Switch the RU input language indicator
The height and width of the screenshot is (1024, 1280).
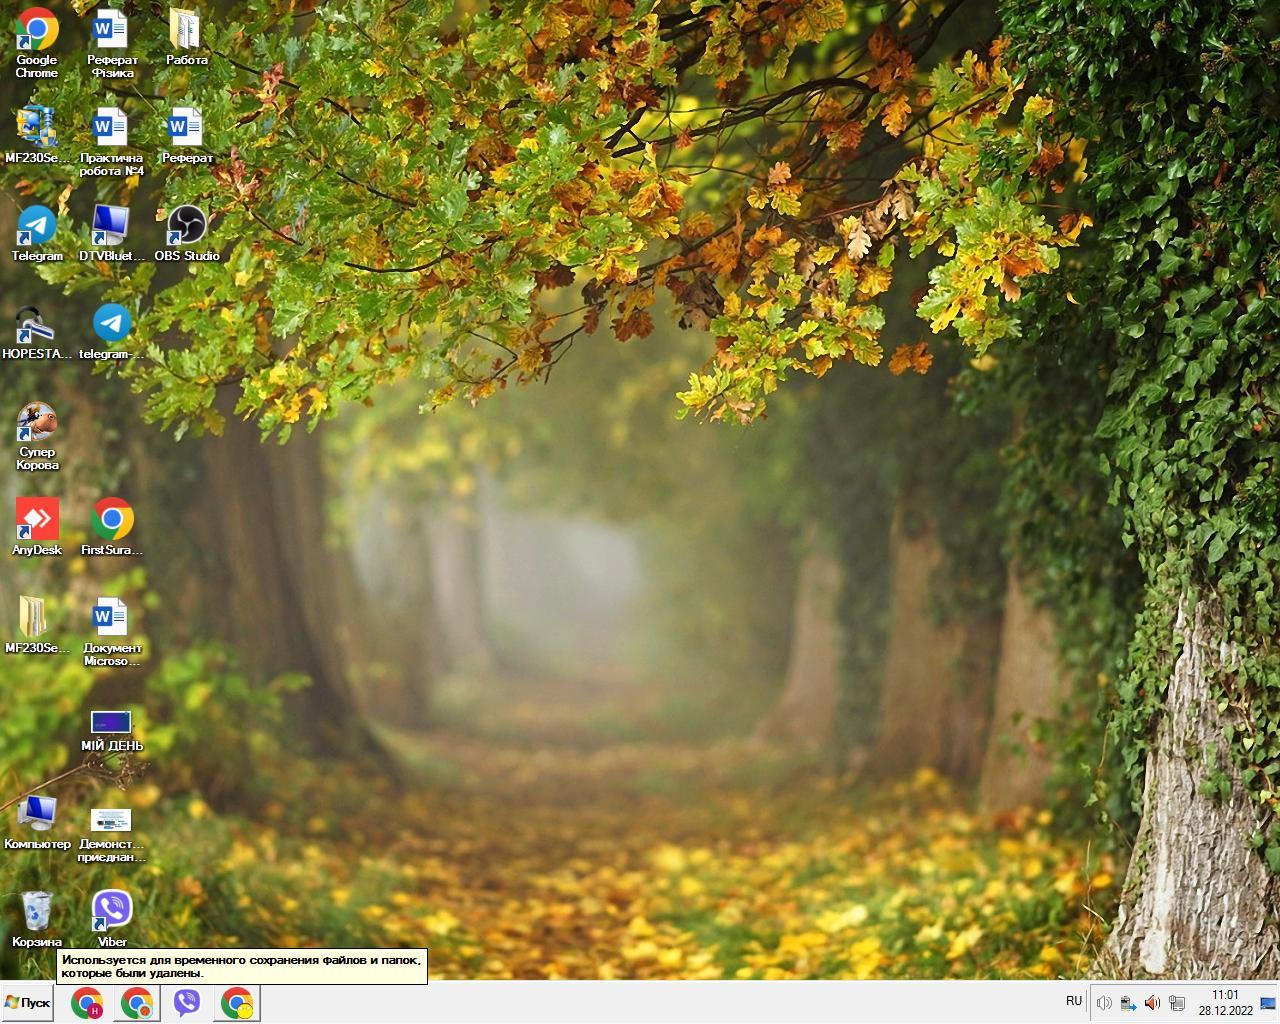(x=1074, y=1001)
